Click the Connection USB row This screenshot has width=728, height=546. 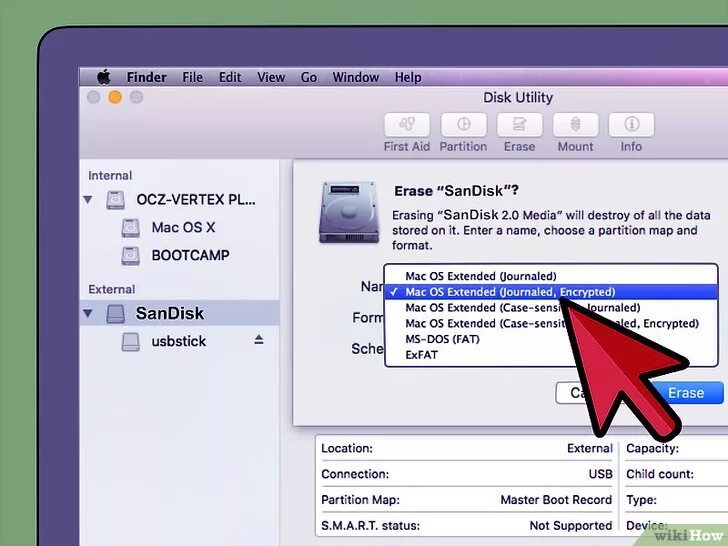pyautogui.click(x=467, y=474)
